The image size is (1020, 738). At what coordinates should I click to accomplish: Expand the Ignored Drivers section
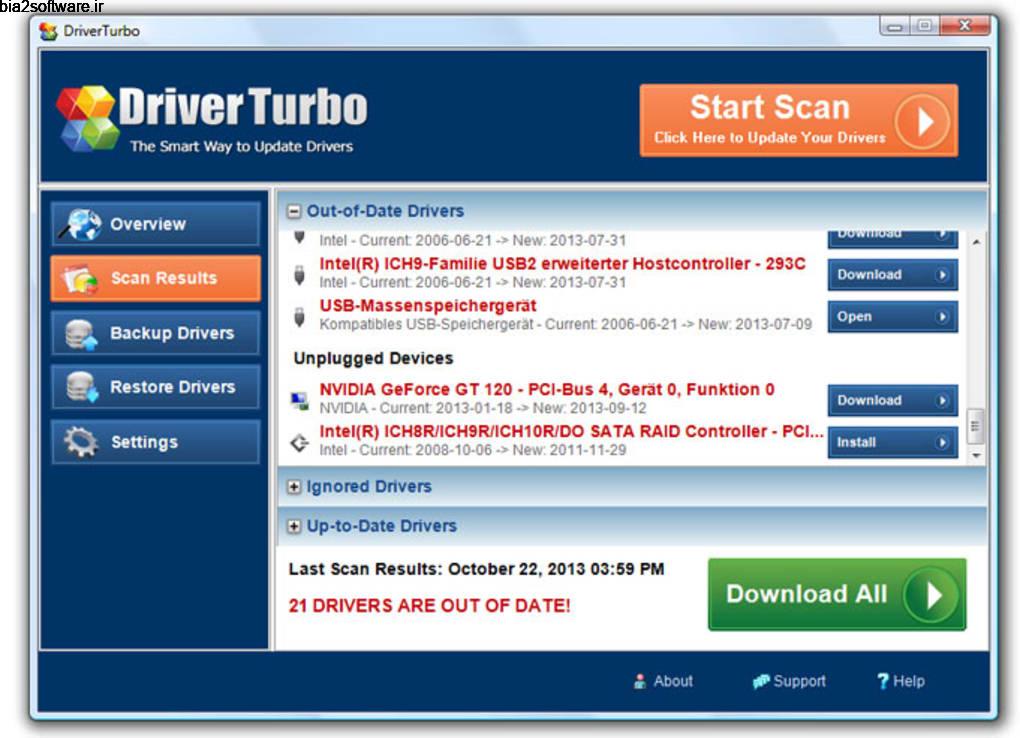[x=293, y=486]
